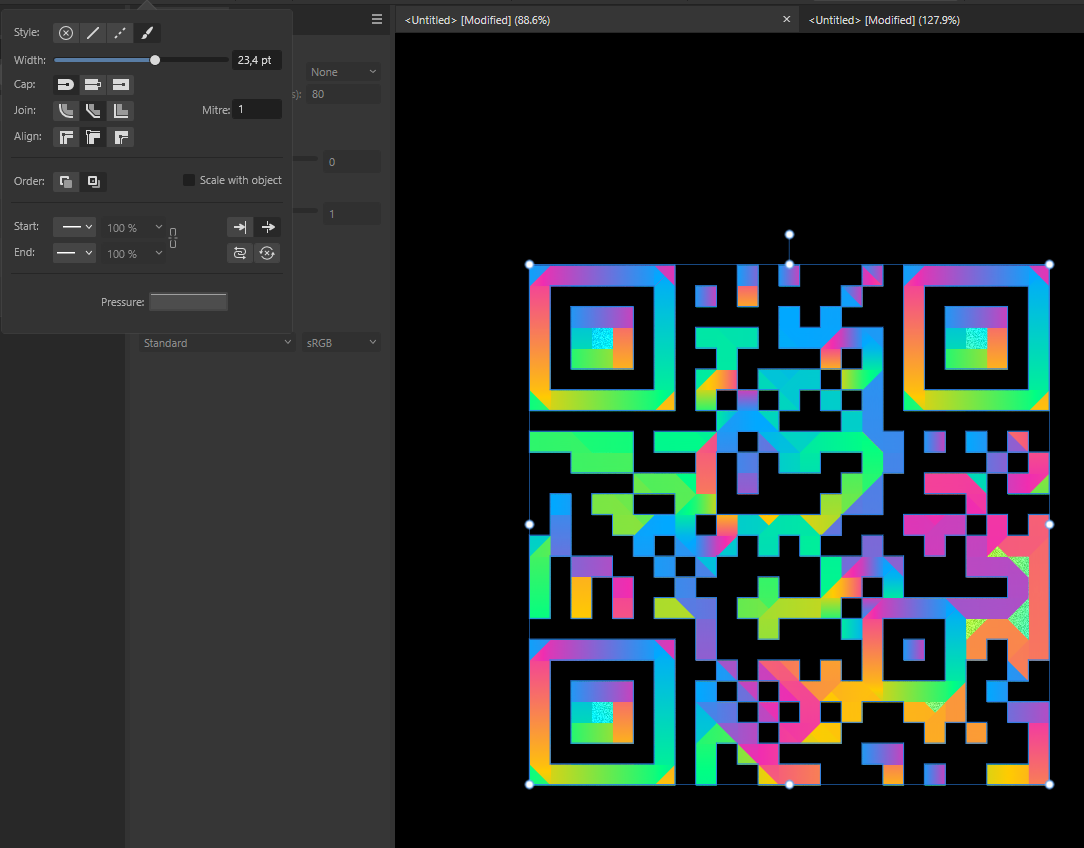
Task: Toggle the link between Start and End scale
Action: point(173,238)
